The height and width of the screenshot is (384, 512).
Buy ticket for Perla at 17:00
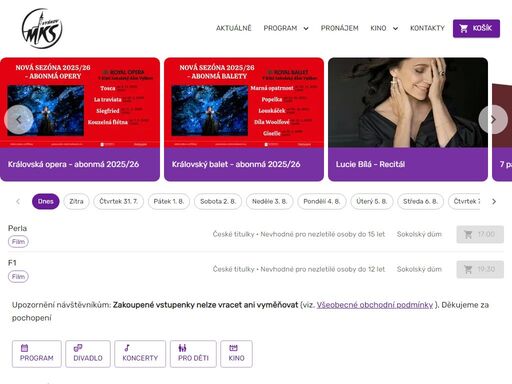pyautogui.click(x=480, y=234)
